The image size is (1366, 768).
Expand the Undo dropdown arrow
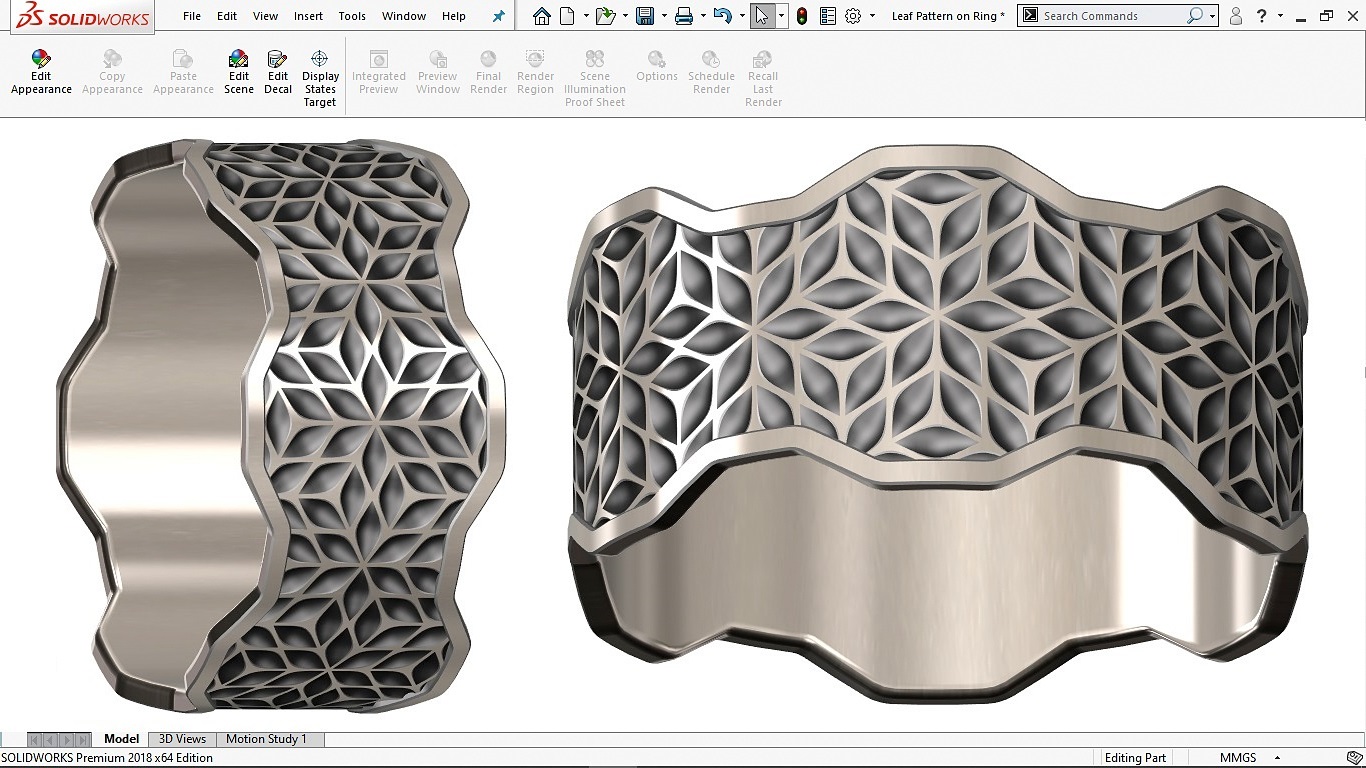[x=742, y=16]
